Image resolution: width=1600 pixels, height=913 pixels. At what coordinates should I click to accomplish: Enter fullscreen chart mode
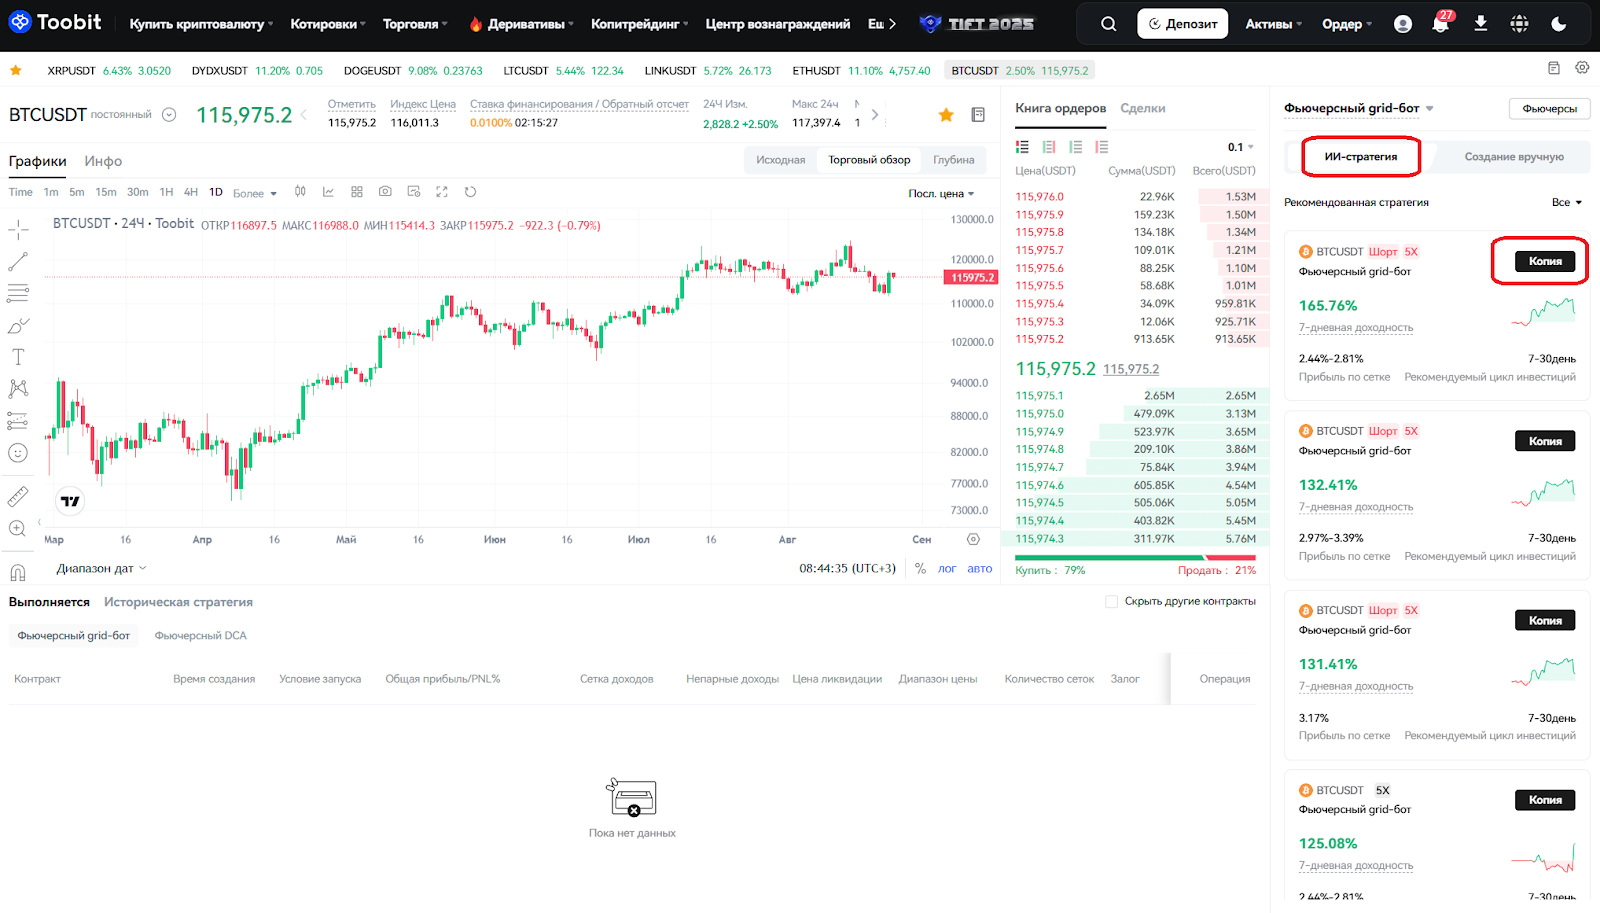442,192
